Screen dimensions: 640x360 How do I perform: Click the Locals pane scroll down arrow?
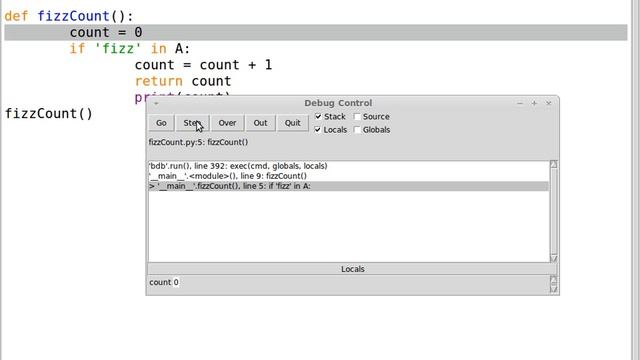coord(554,289)
